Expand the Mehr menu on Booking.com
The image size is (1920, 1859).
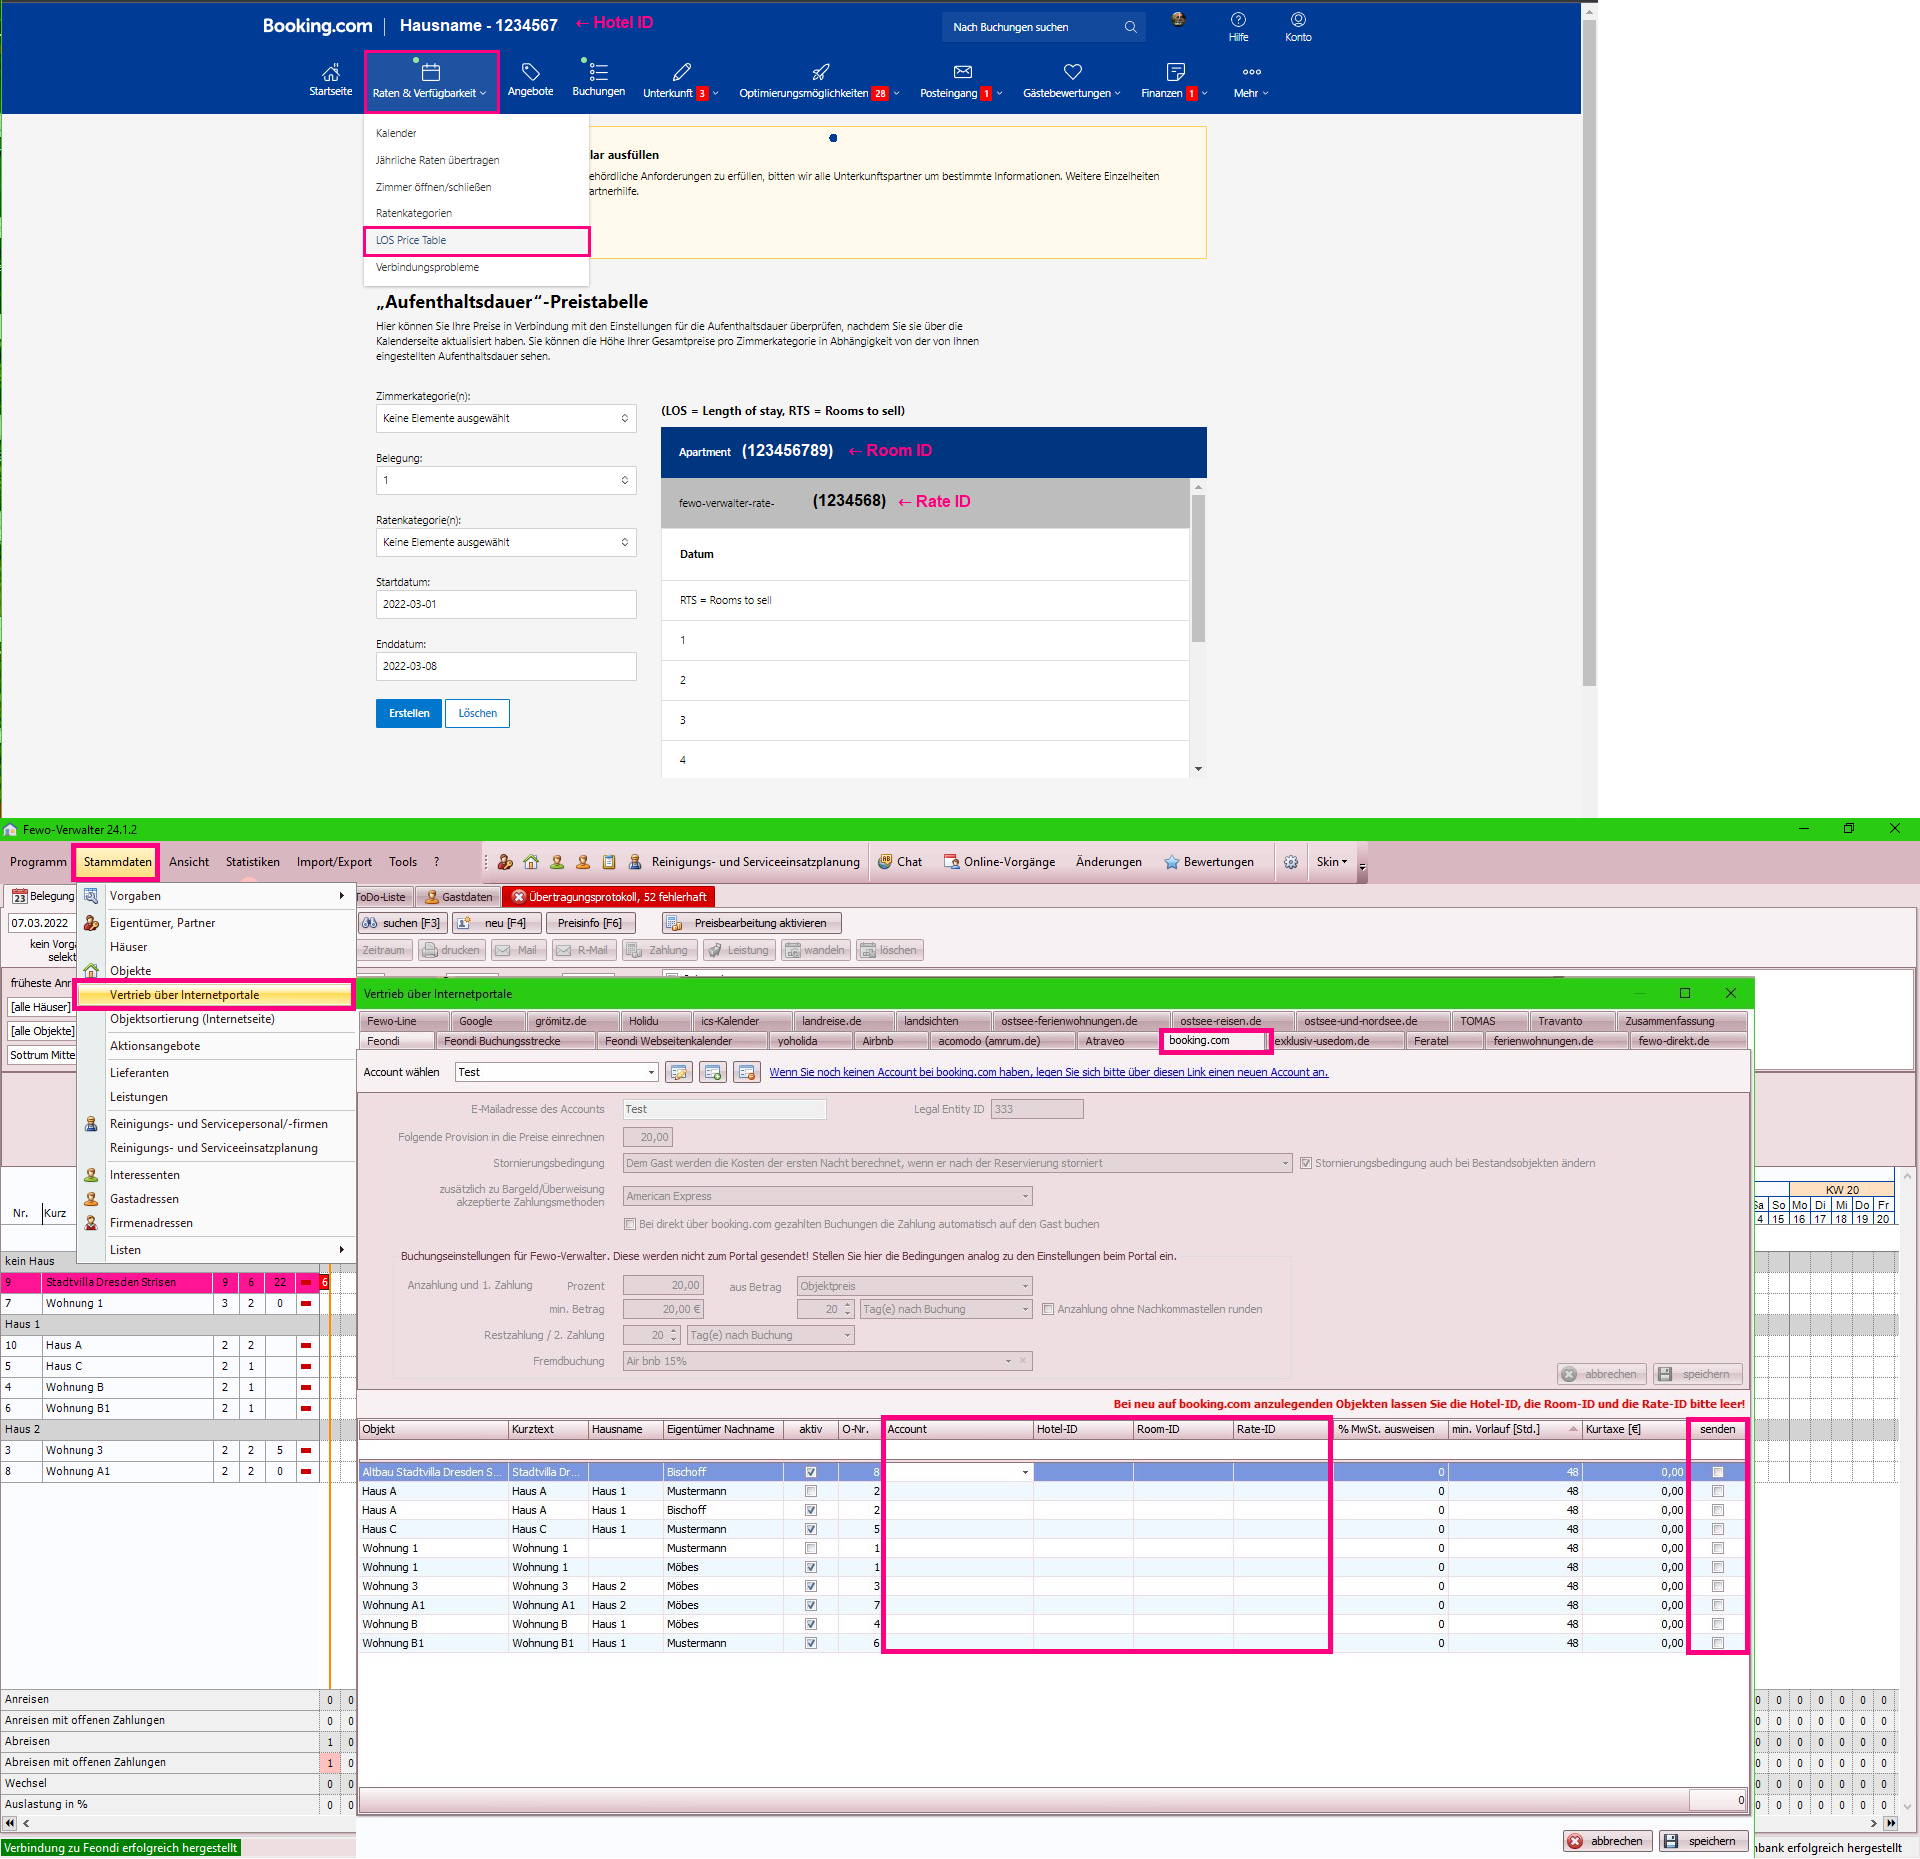pos(1251,82)
